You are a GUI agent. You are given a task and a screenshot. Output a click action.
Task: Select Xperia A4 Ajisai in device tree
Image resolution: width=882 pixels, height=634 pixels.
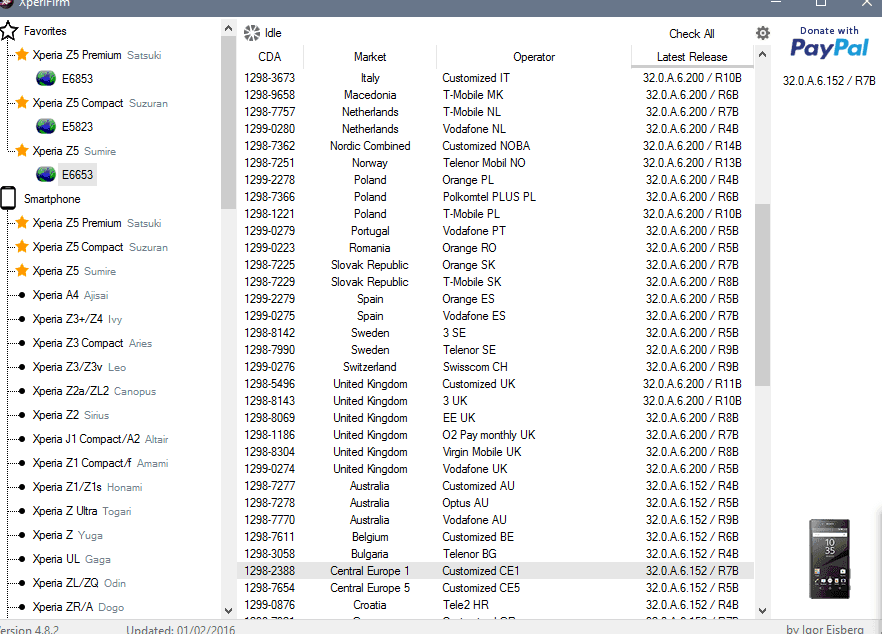(70, 295)
